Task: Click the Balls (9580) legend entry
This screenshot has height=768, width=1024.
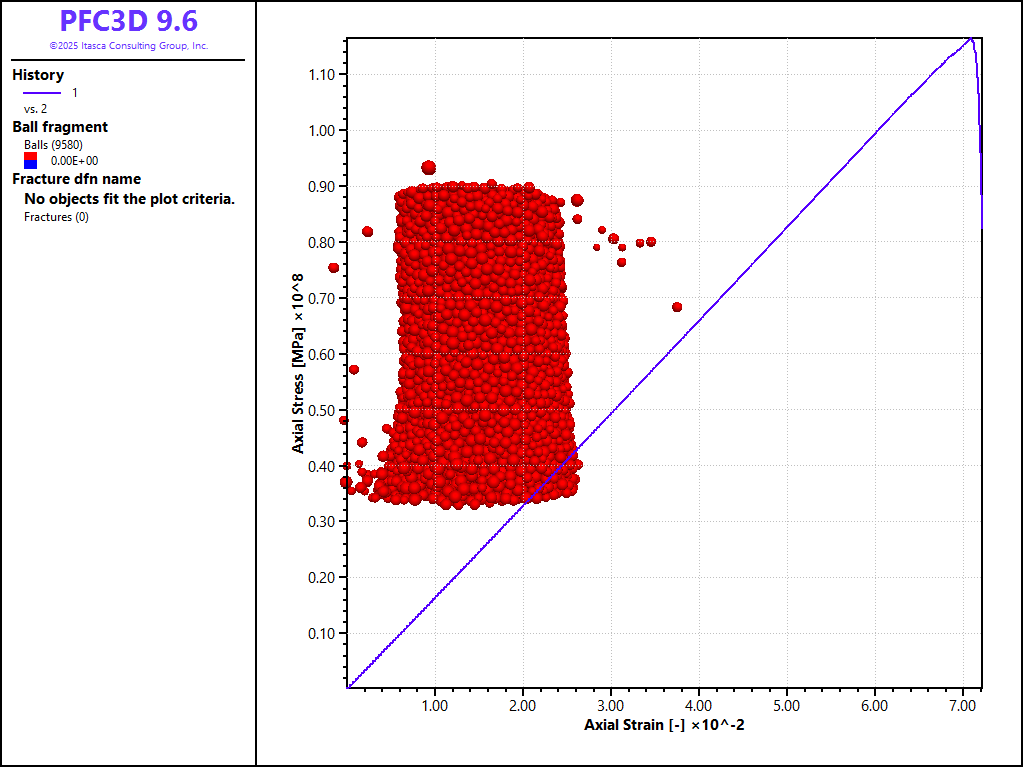Action: 53,145
